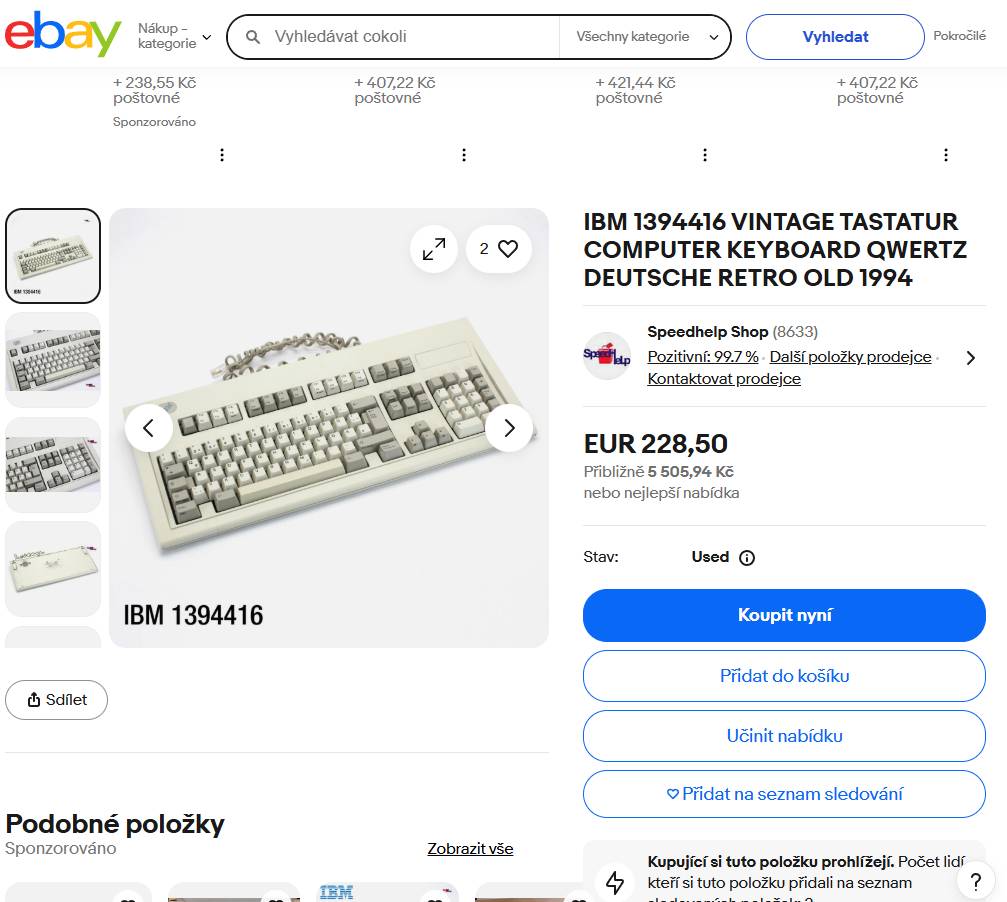Expand the product image to fullscreen
The height and width of the screenshot is (902, 1007).
(434, 249)
